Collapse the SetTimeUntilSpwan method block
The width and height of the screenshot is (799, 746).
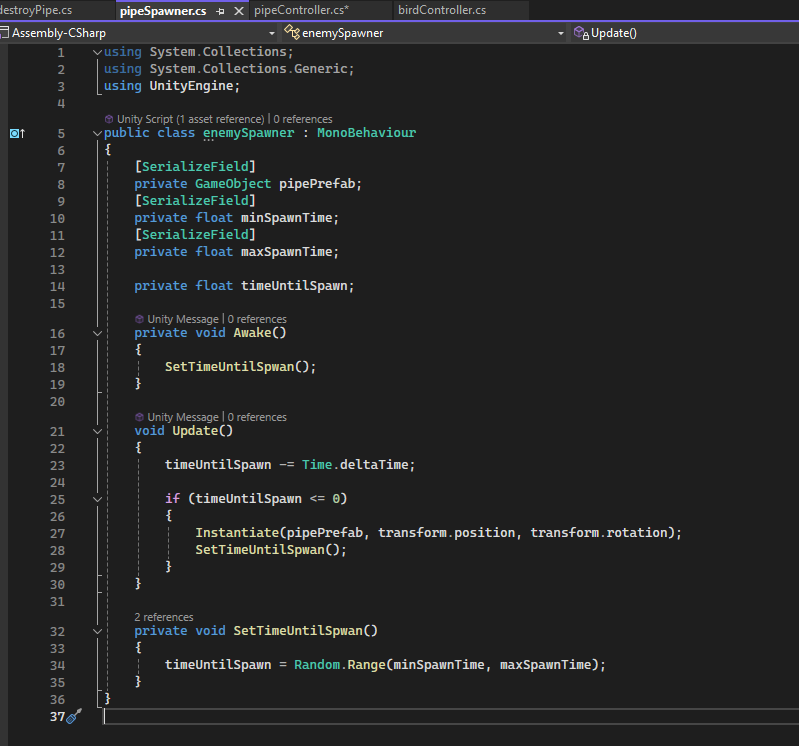coord(97,631)
